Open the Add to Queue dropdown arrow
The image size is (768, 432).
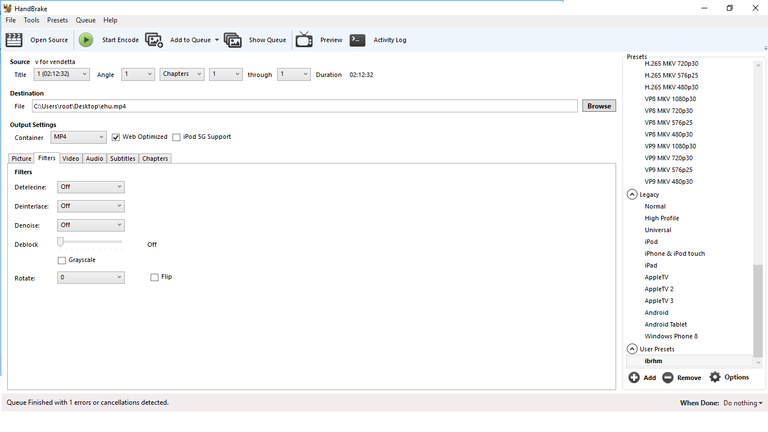[x=216, y=40]
